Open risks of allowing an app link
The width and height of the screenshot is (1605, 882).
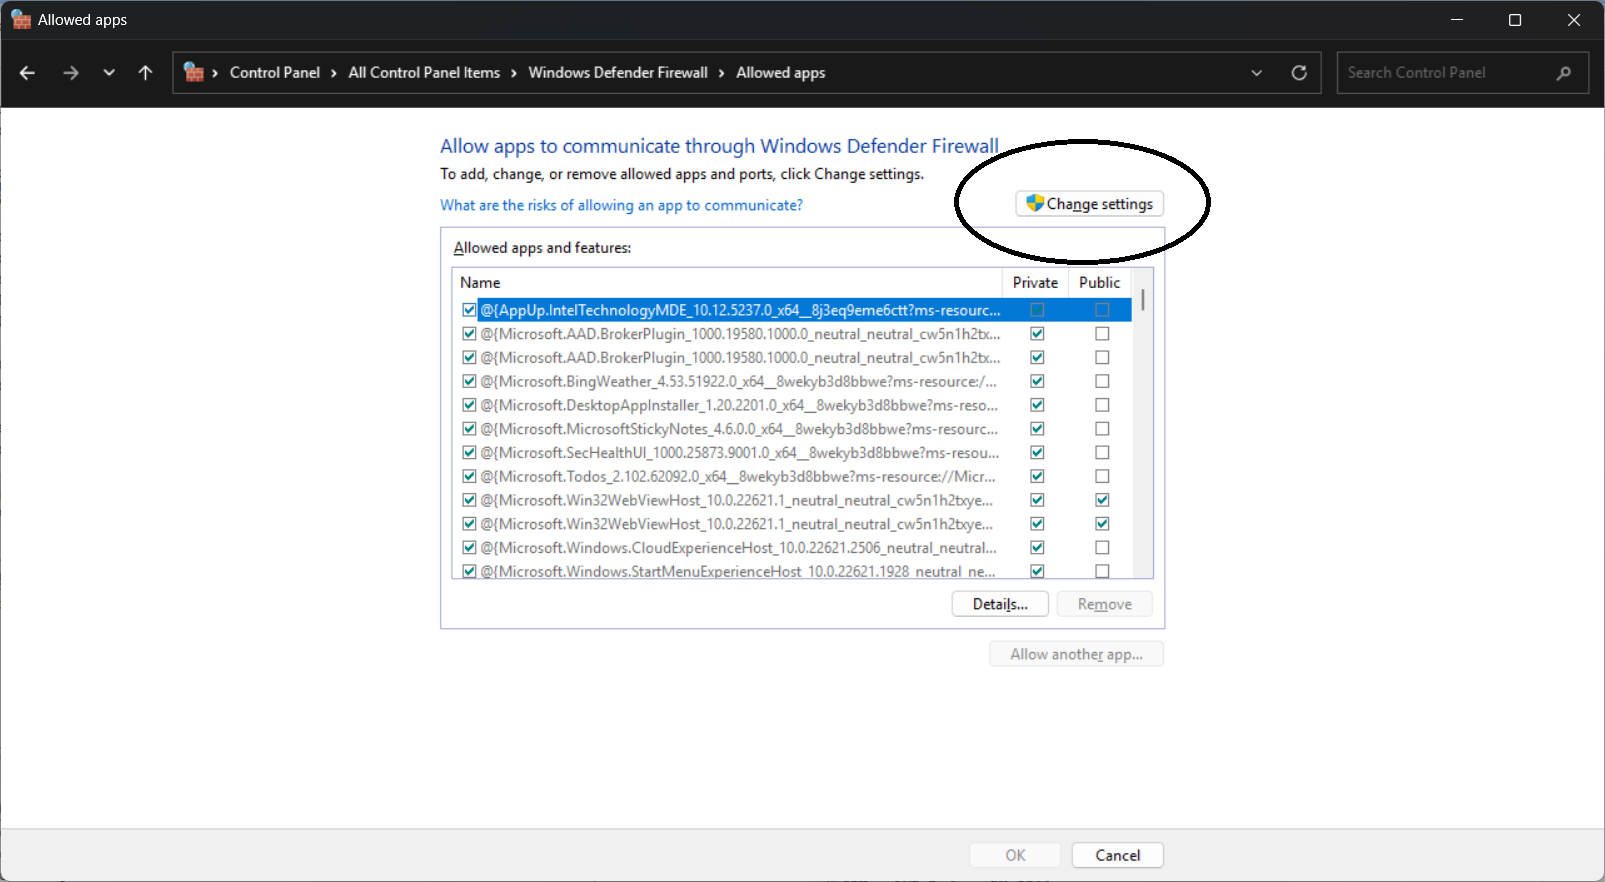621,205
